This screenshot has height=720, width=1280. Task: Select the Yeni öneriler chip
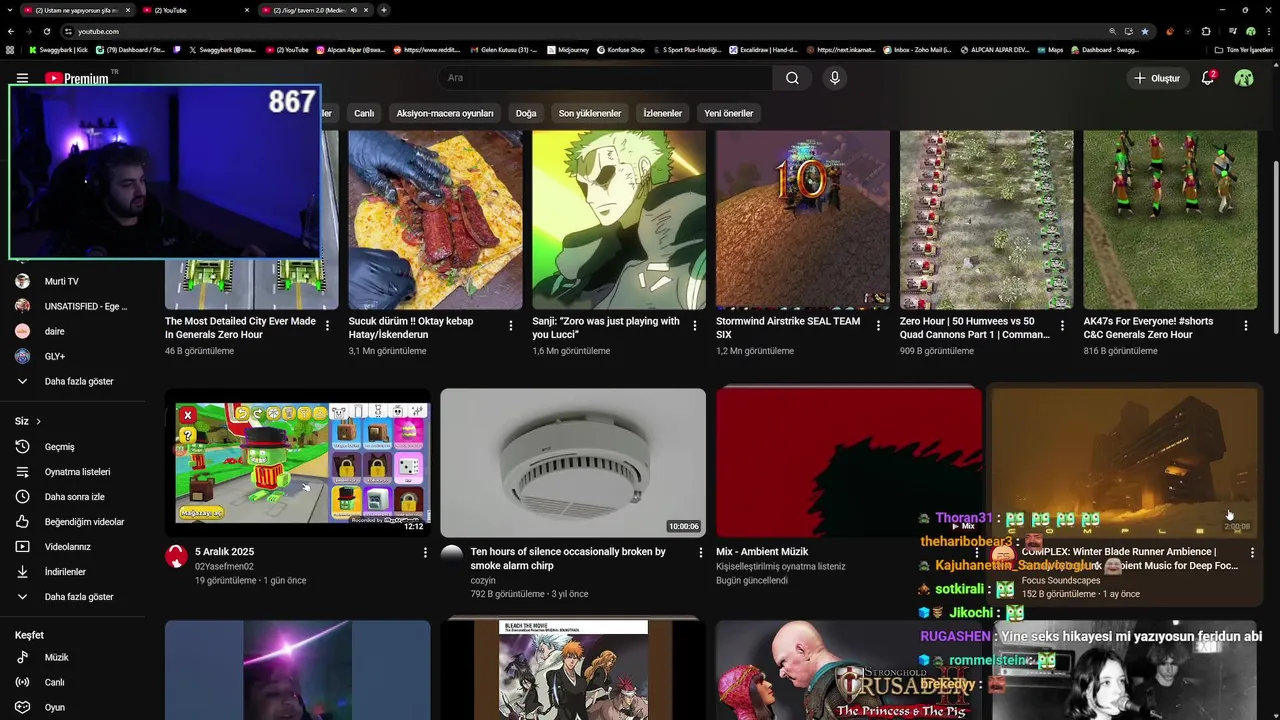pos(729,113)
